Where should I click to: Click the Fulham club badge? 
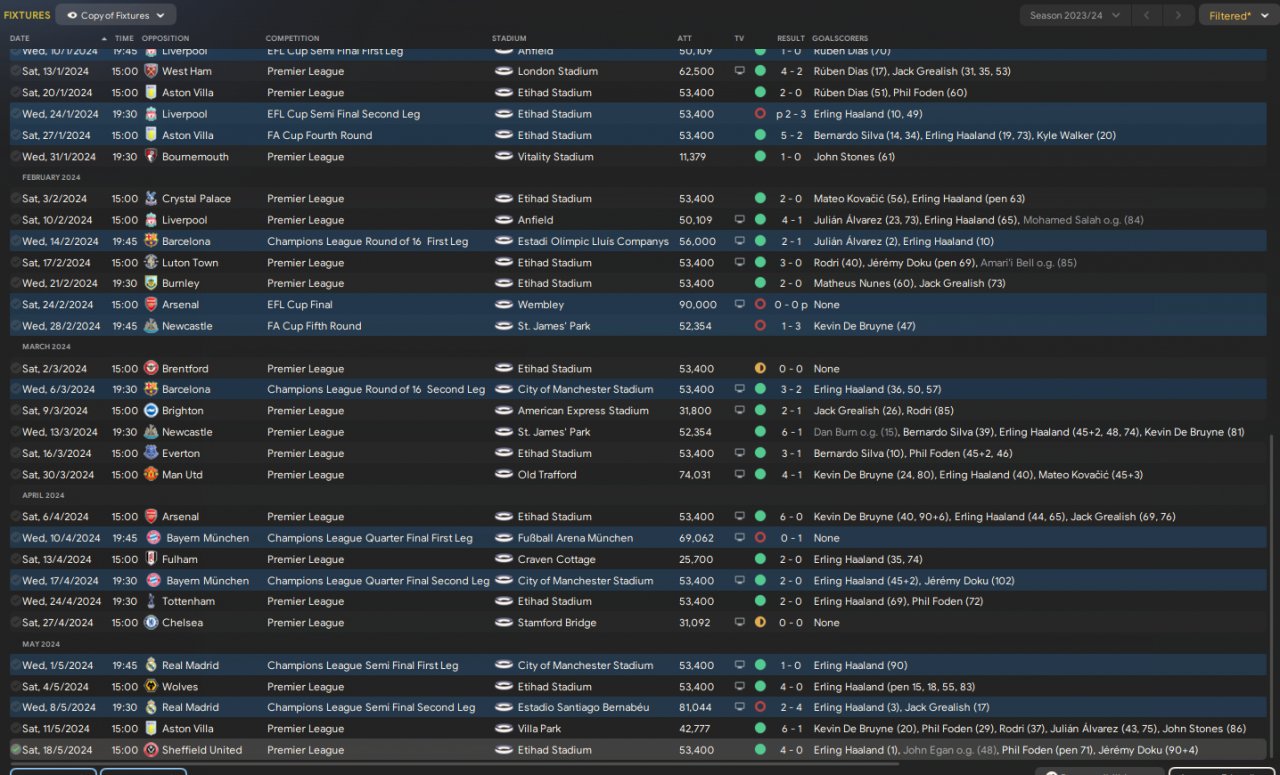pos(151,559)
